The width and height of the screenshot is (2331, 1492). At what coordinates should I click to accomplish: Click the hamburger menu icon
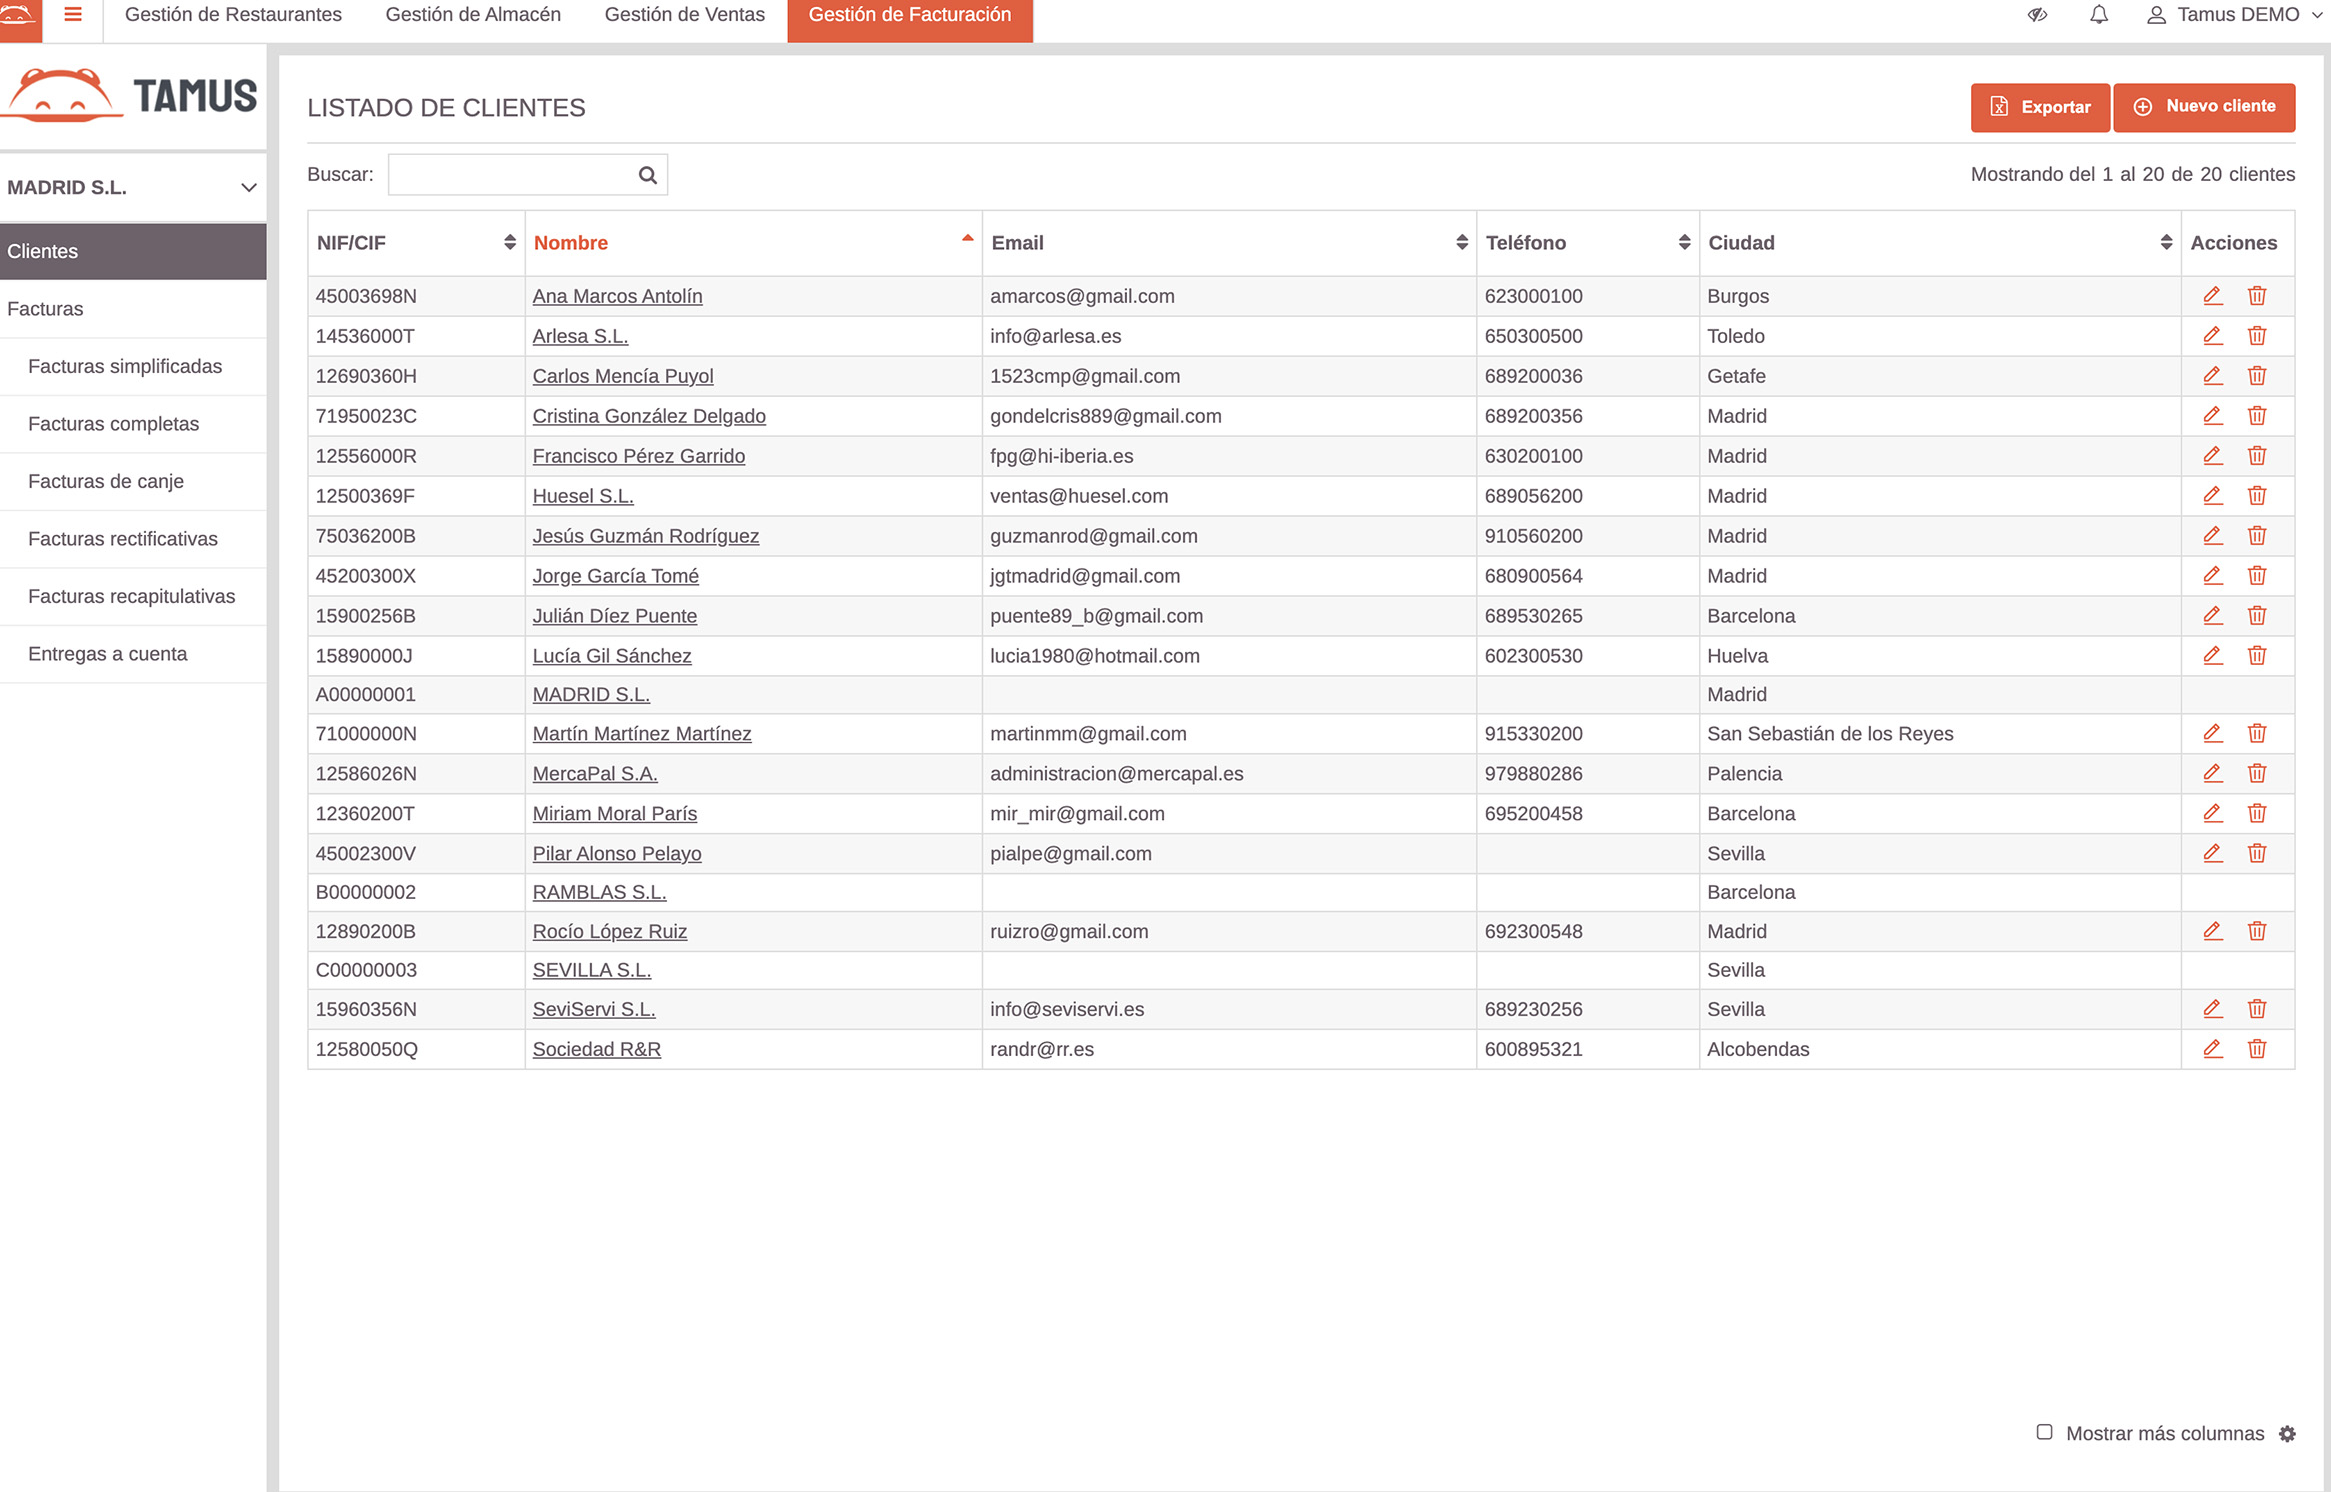(x=73, y=15)
